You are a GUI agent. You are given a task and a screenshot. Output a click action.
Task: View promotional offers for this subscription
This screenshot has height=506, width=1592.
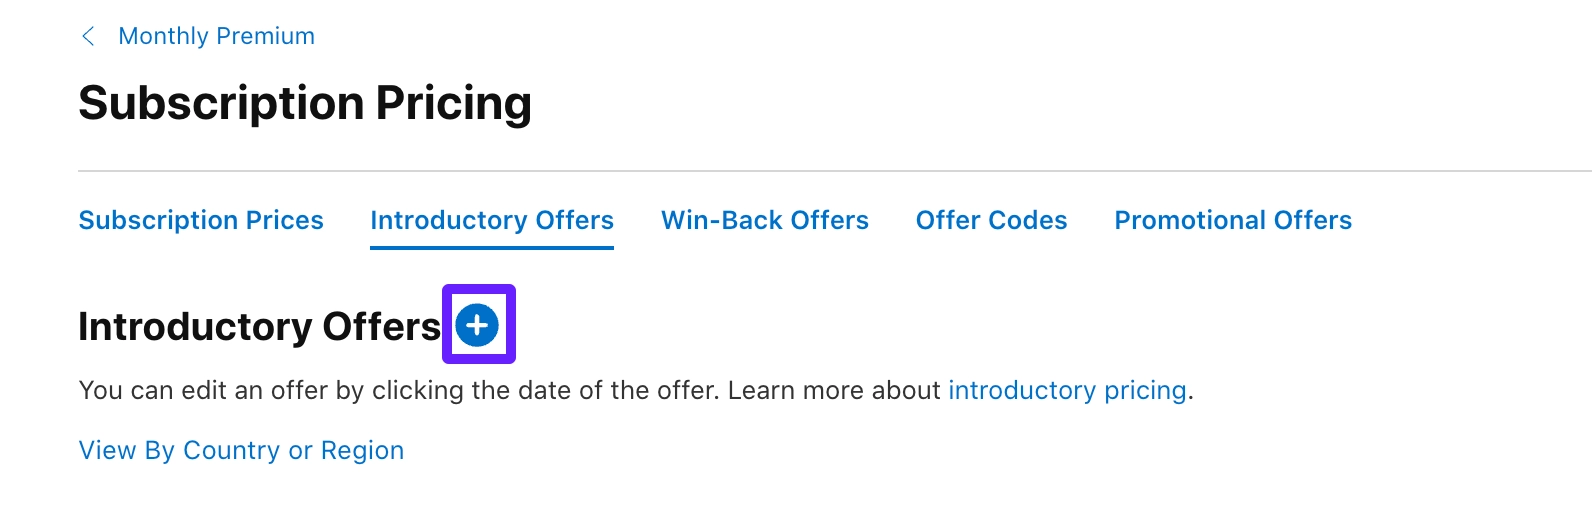pos(1232,220)
